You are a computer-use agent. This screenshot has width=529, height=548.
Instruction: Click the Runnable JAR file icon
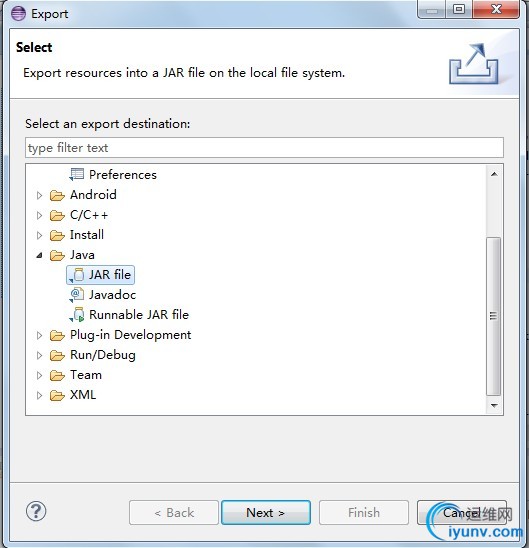[77, 315]
